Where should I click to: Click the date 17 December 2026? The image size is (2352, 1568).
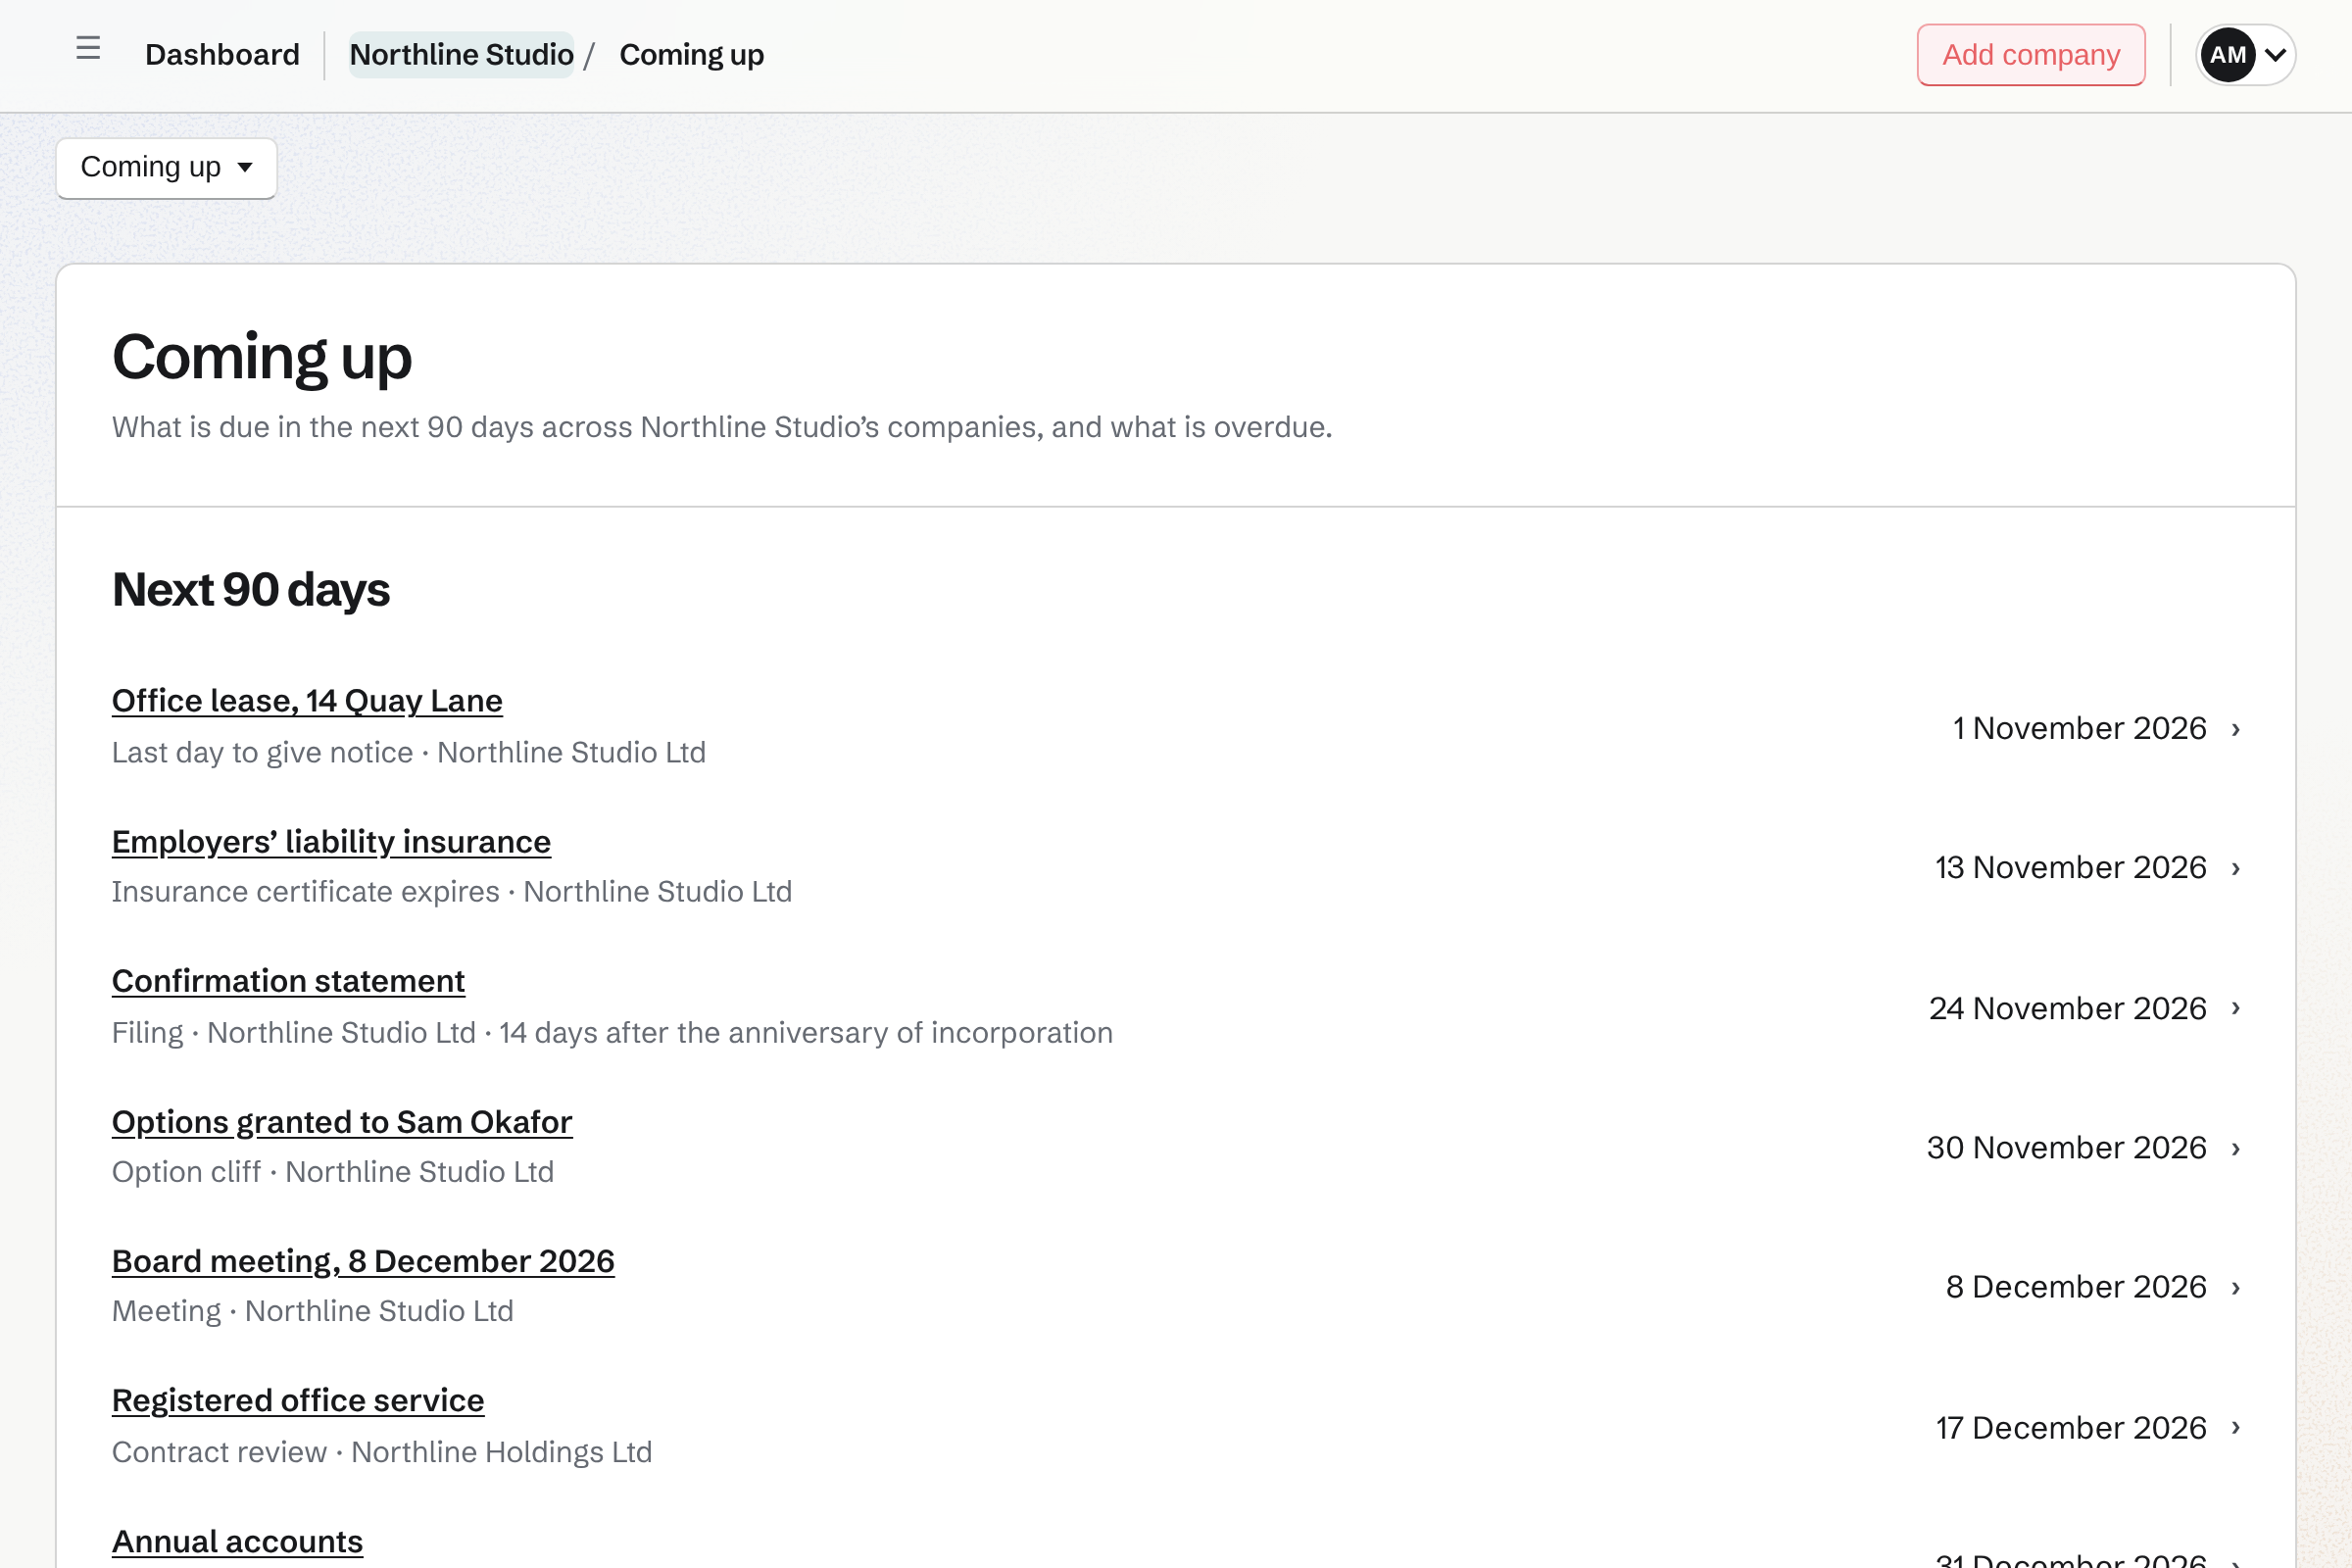[x=2071, y=1427]
